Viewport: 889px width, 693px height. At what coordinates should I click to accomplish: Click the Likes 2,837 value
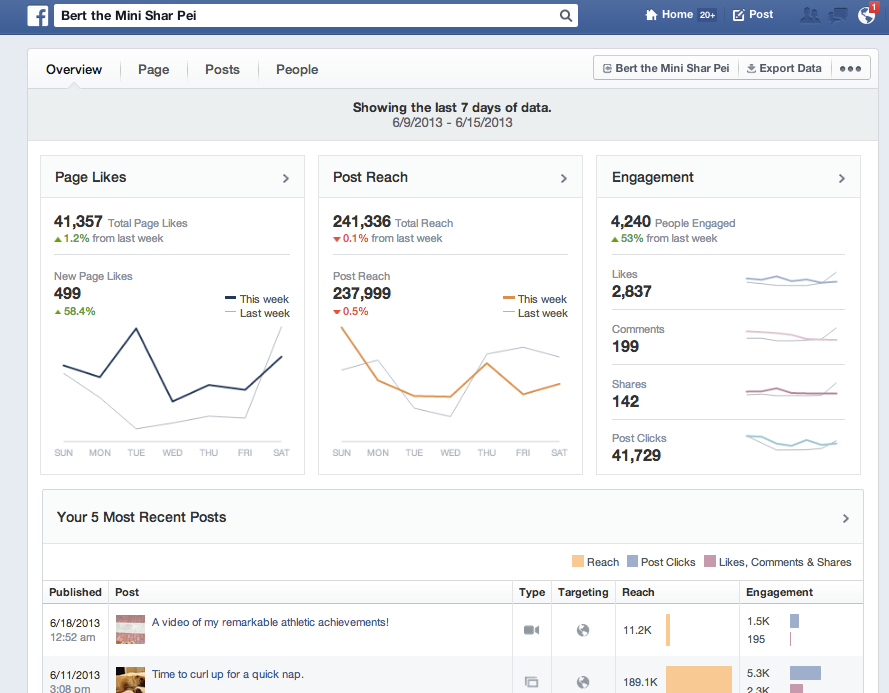click(x=632, y=291)
